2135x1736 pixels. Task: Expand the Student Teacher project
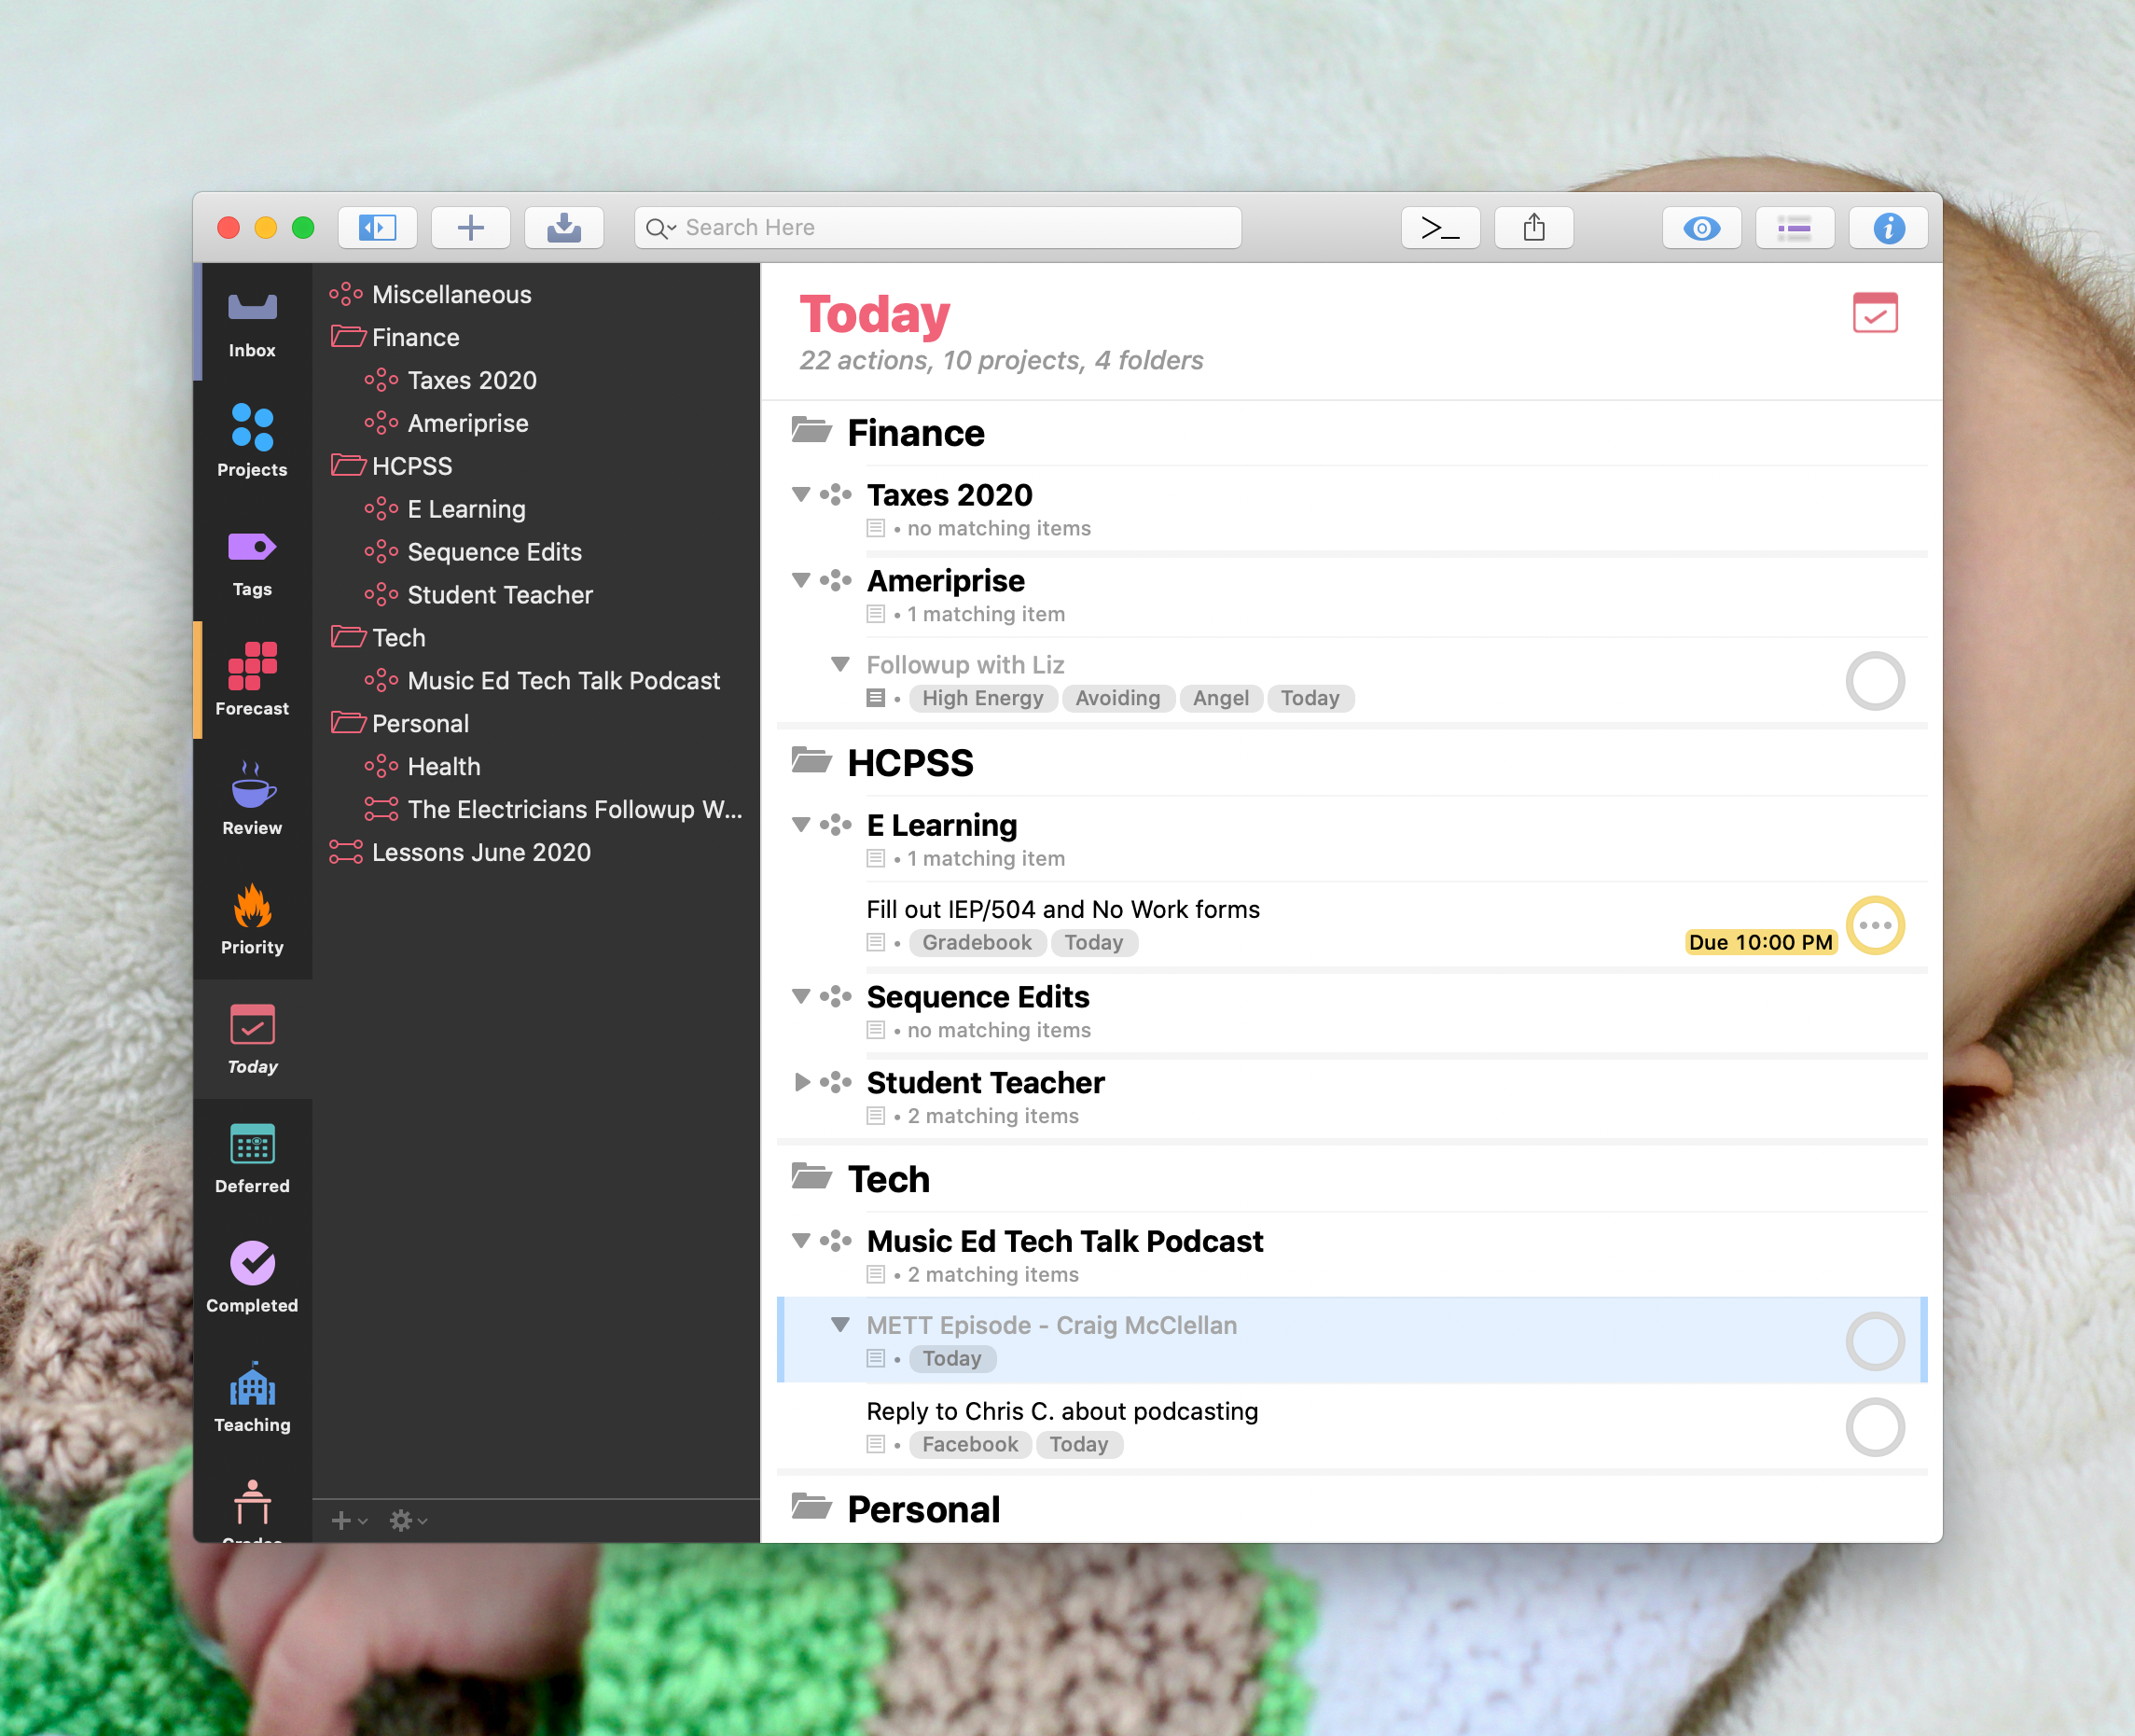(x=801, y=1082)
